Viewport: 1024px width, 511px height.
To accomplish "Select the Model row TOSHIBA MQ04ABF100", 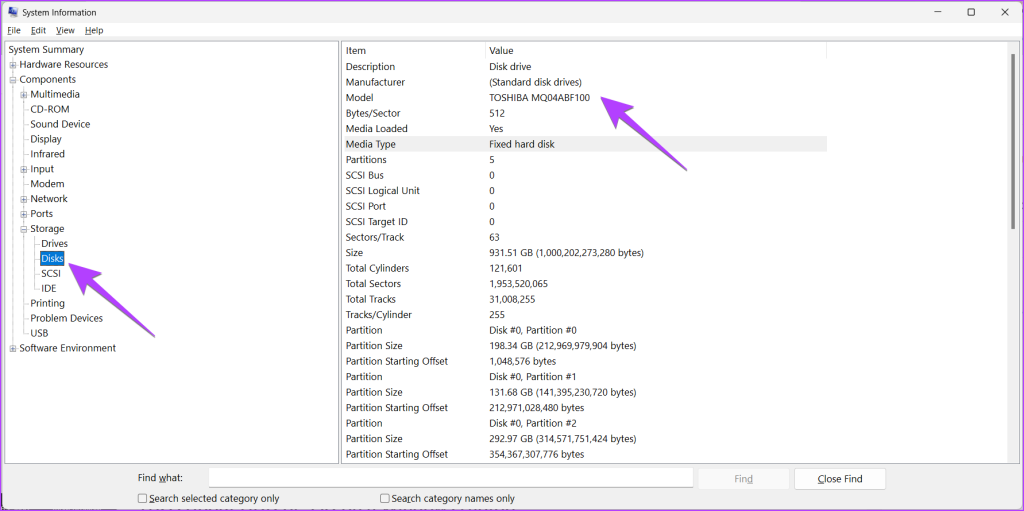I will point(584,98).
